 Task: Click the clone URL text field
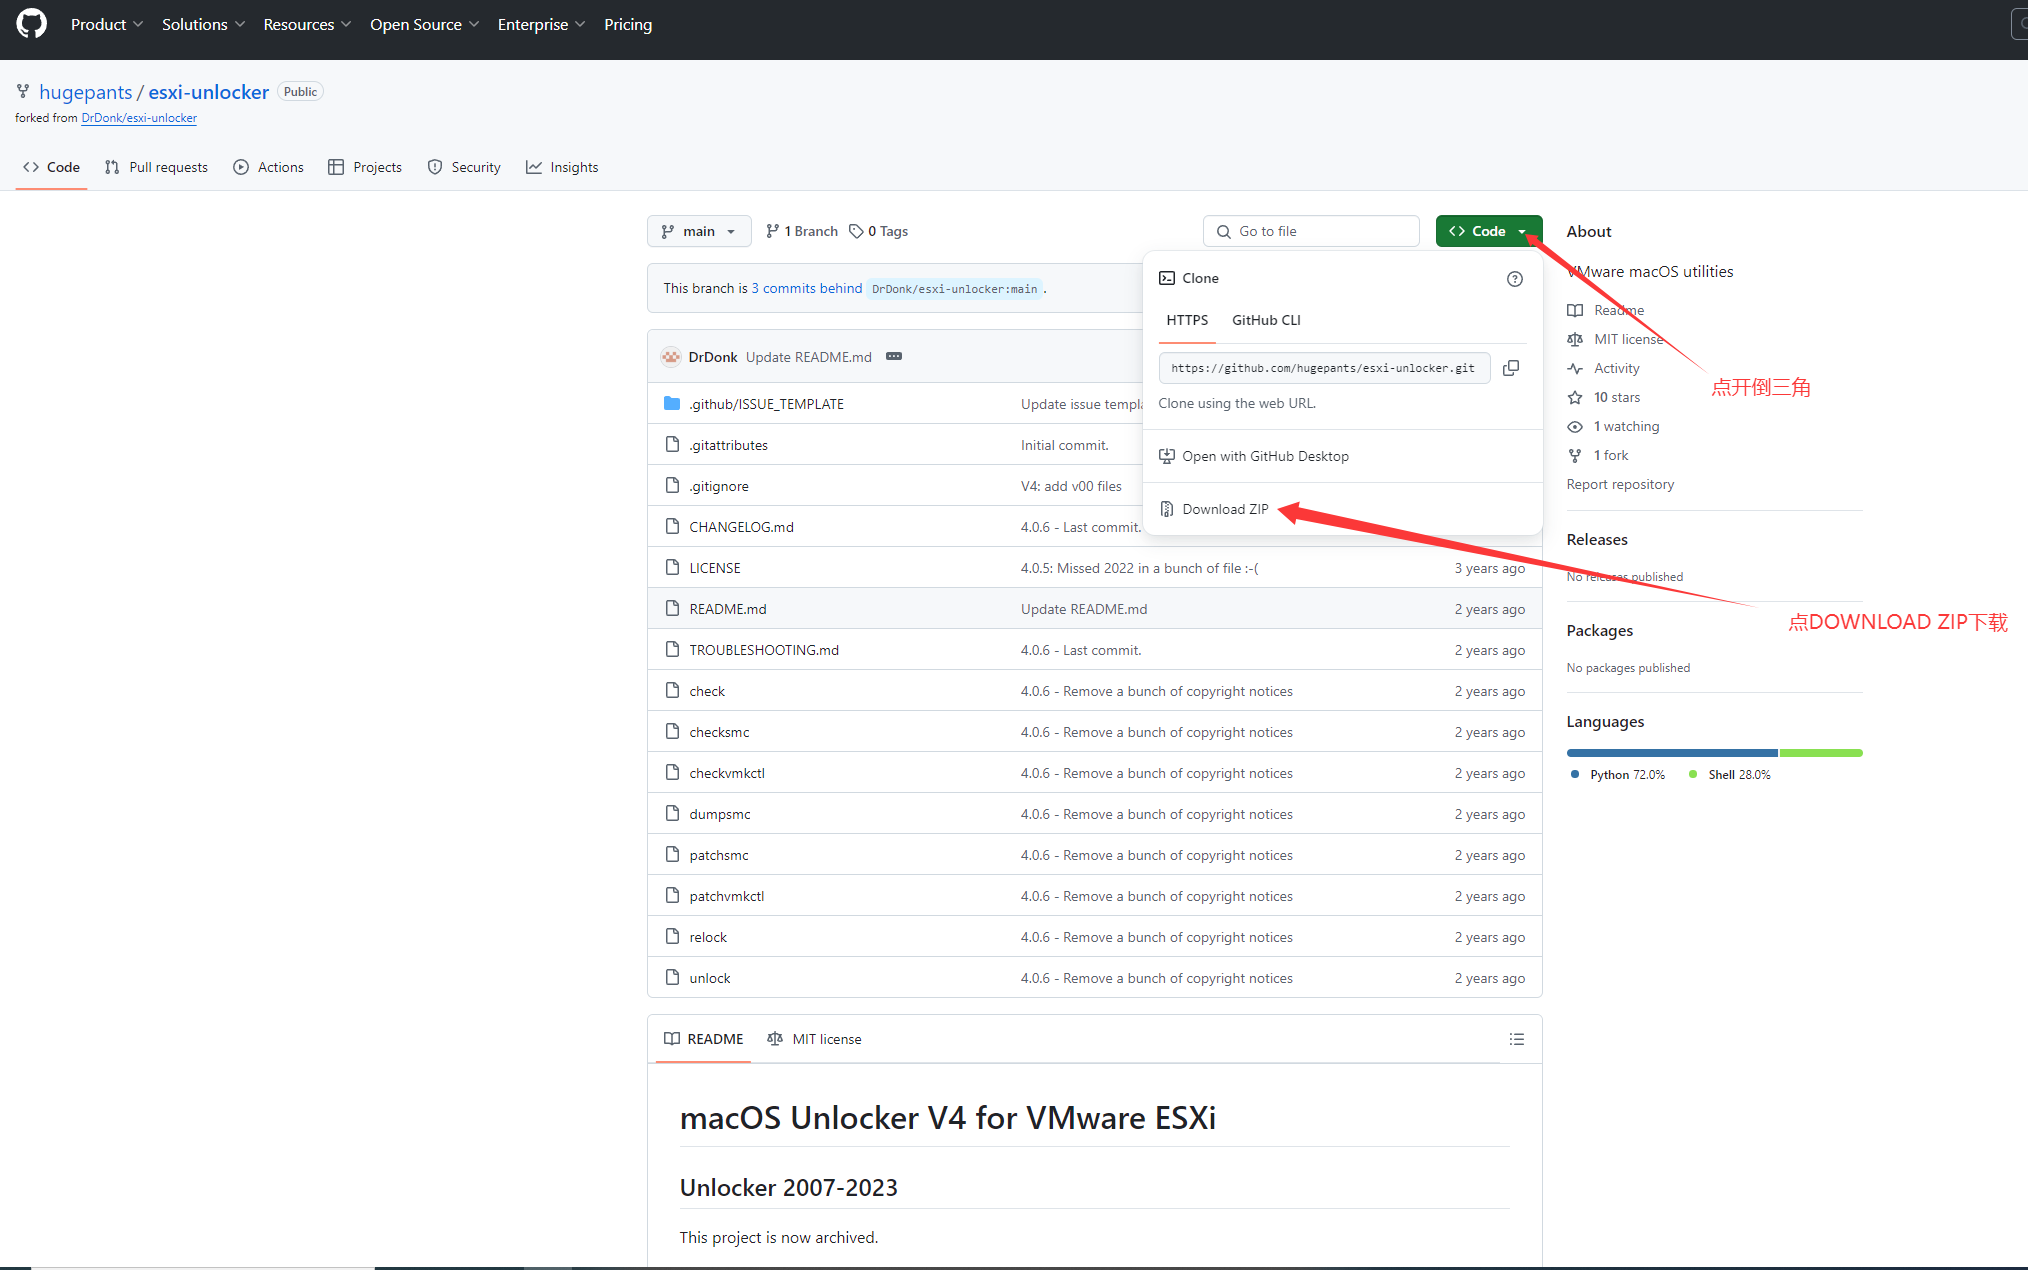click(1323, 369)
